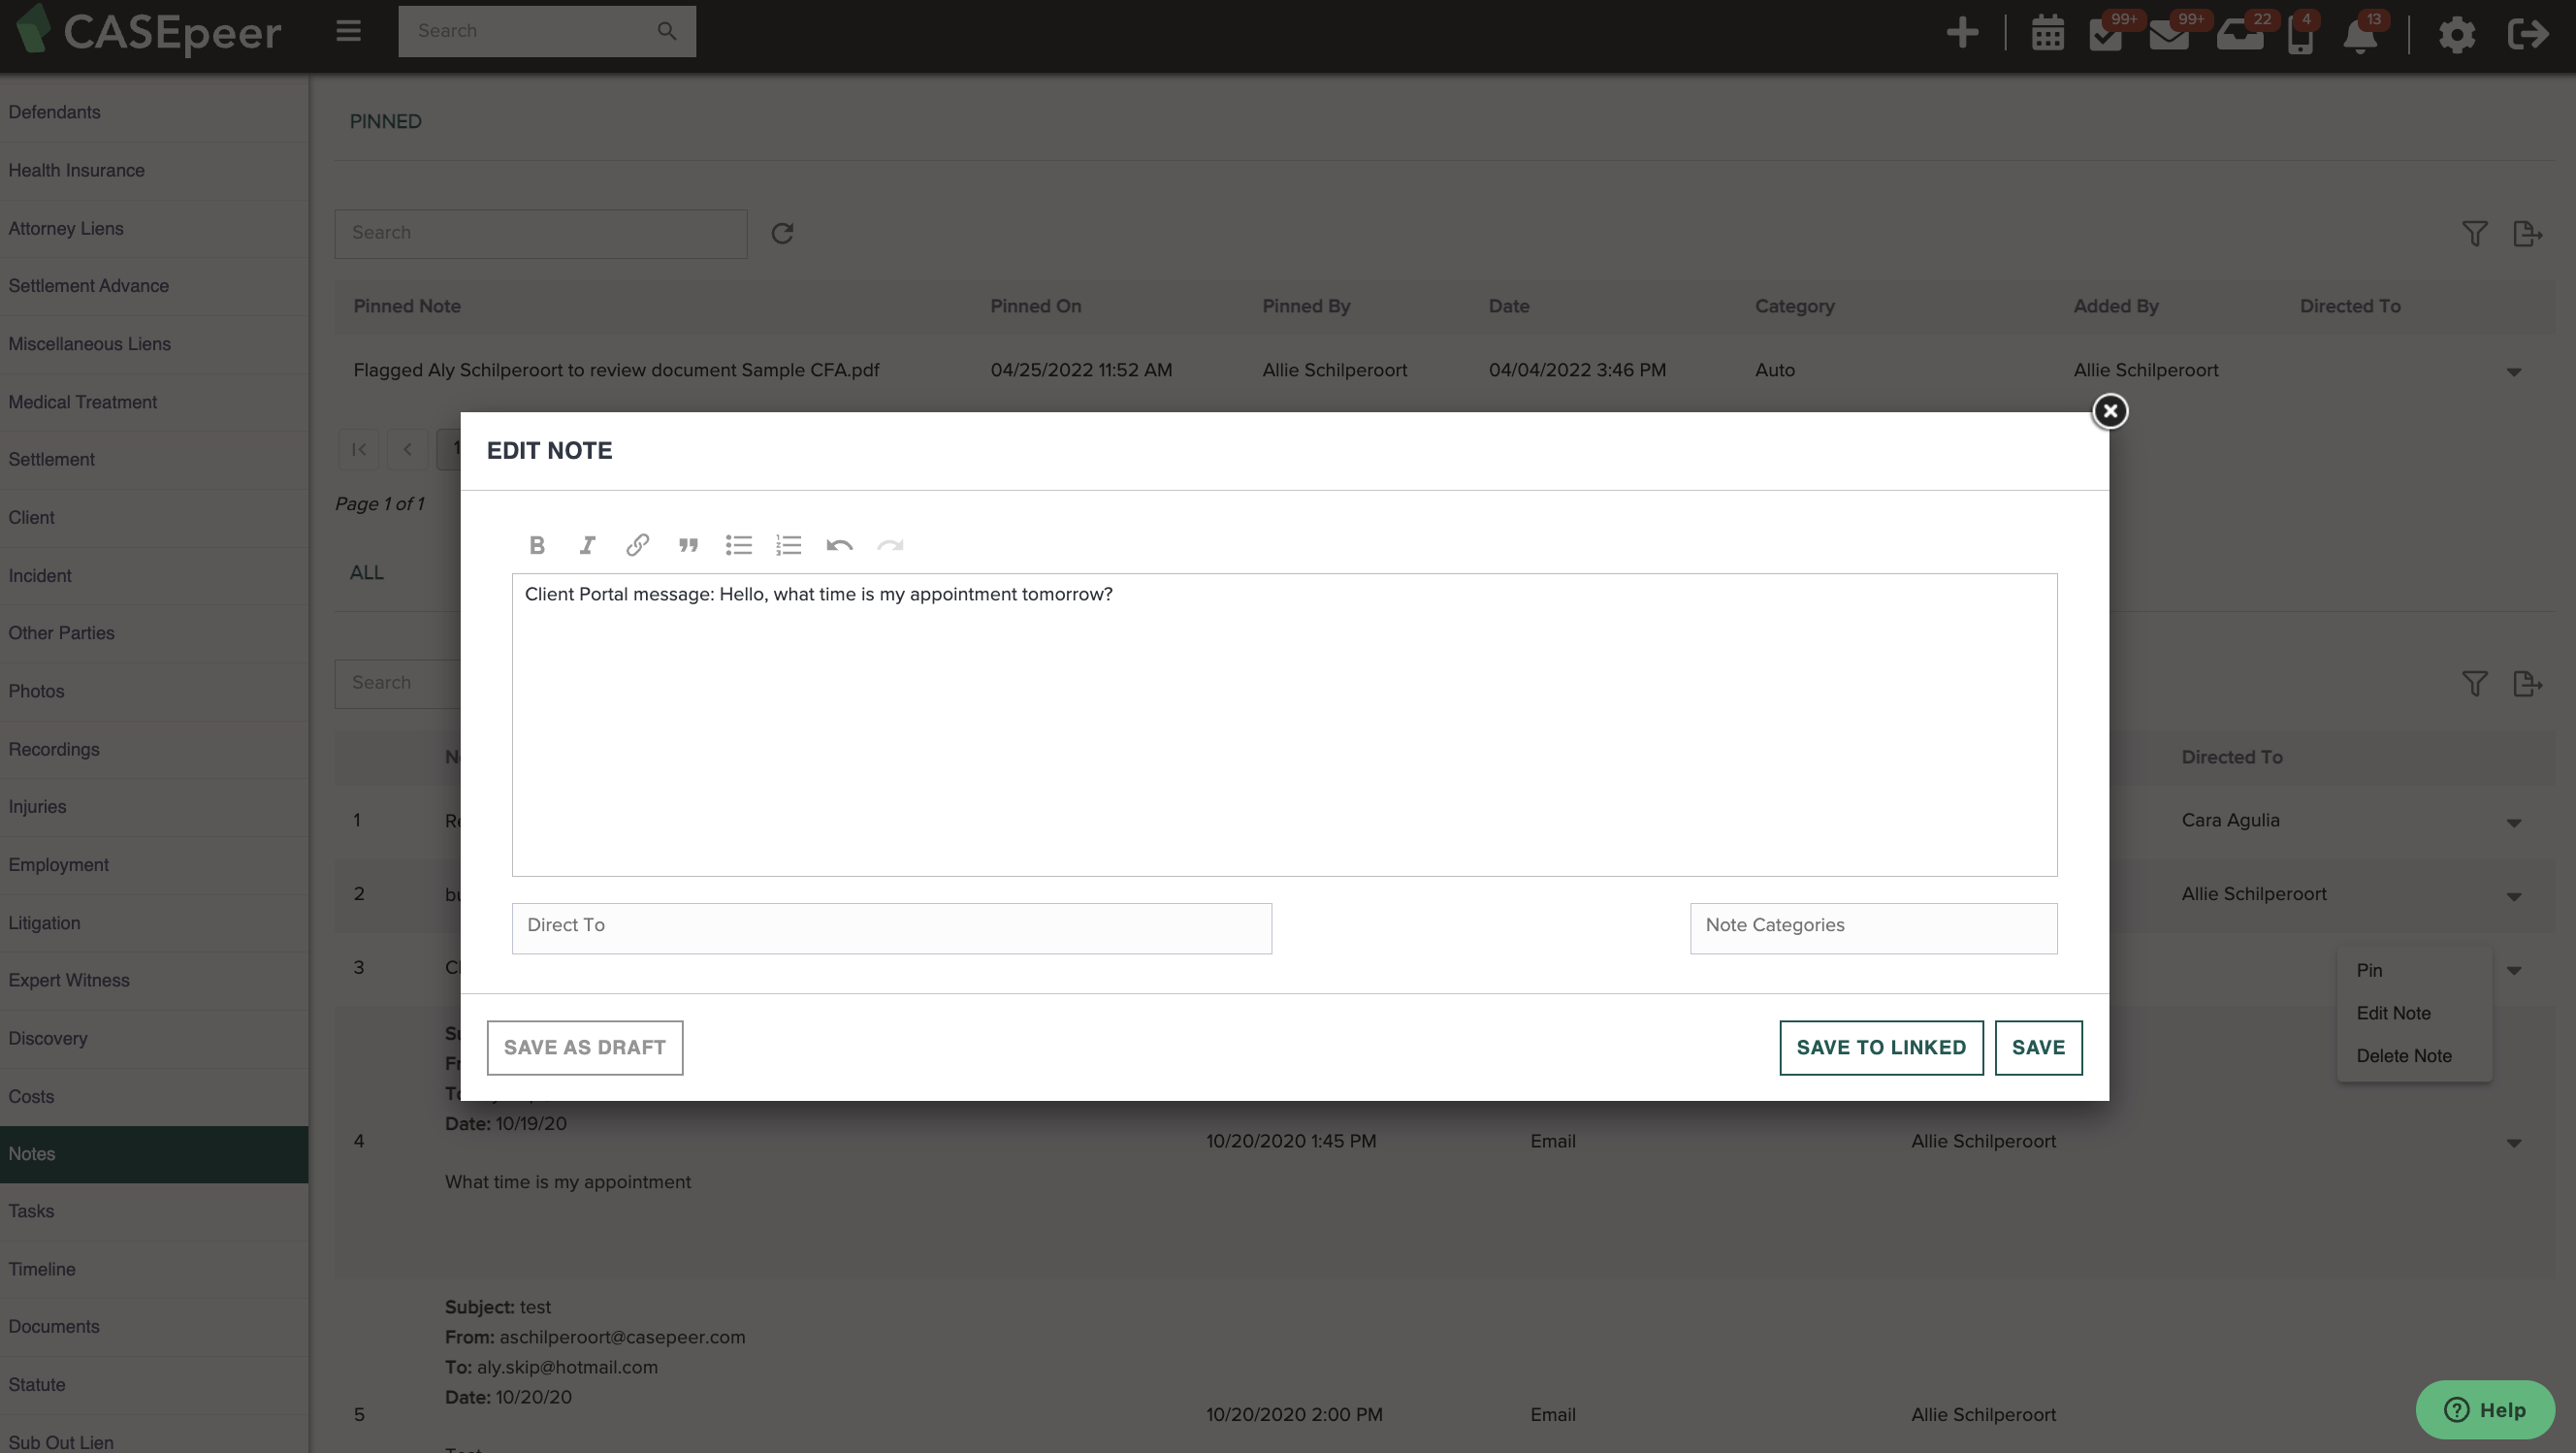Expand actions for note row 4
The height and width of the screenshot is (1453, 2576).
pyautogui.click(x=2513, y=1143)
